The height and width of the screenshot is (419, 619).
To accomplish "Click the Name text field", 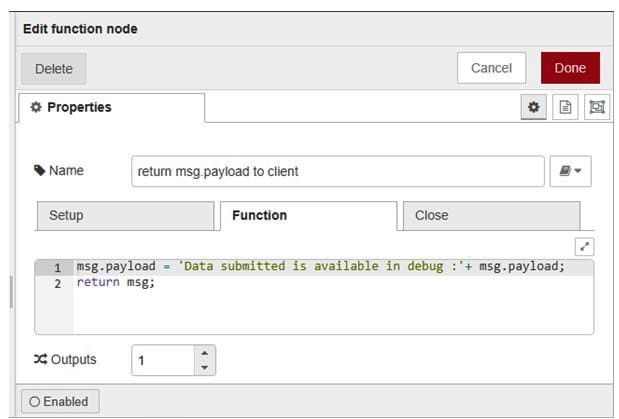I will [337, 171].
